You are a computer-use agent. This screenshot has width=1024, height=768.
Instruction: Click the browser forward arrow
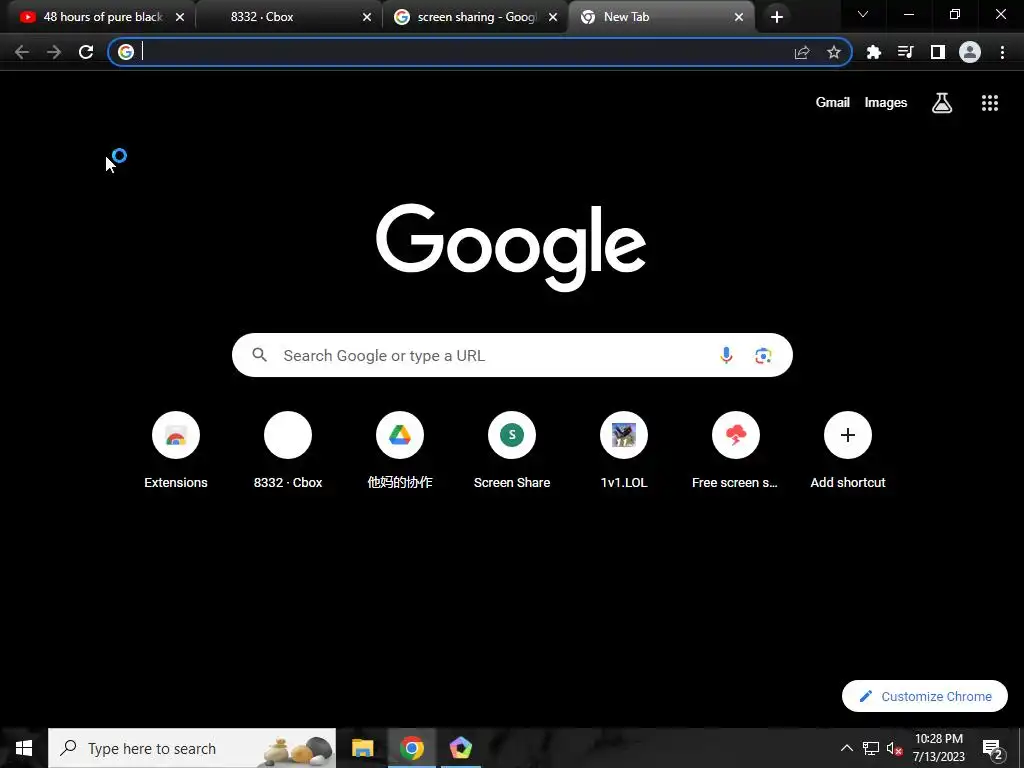54,52
